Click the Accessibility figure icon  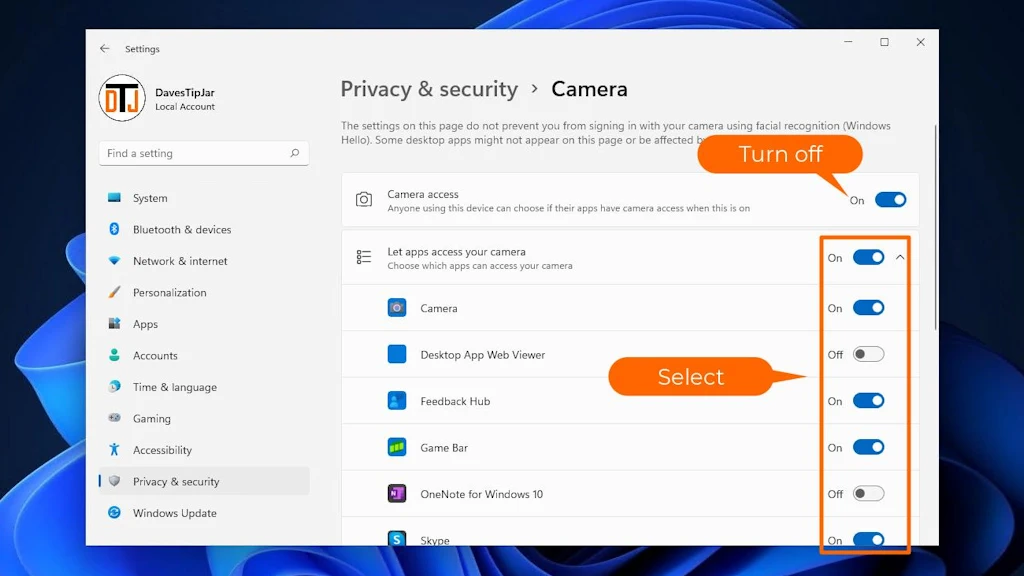coord(114,449)
